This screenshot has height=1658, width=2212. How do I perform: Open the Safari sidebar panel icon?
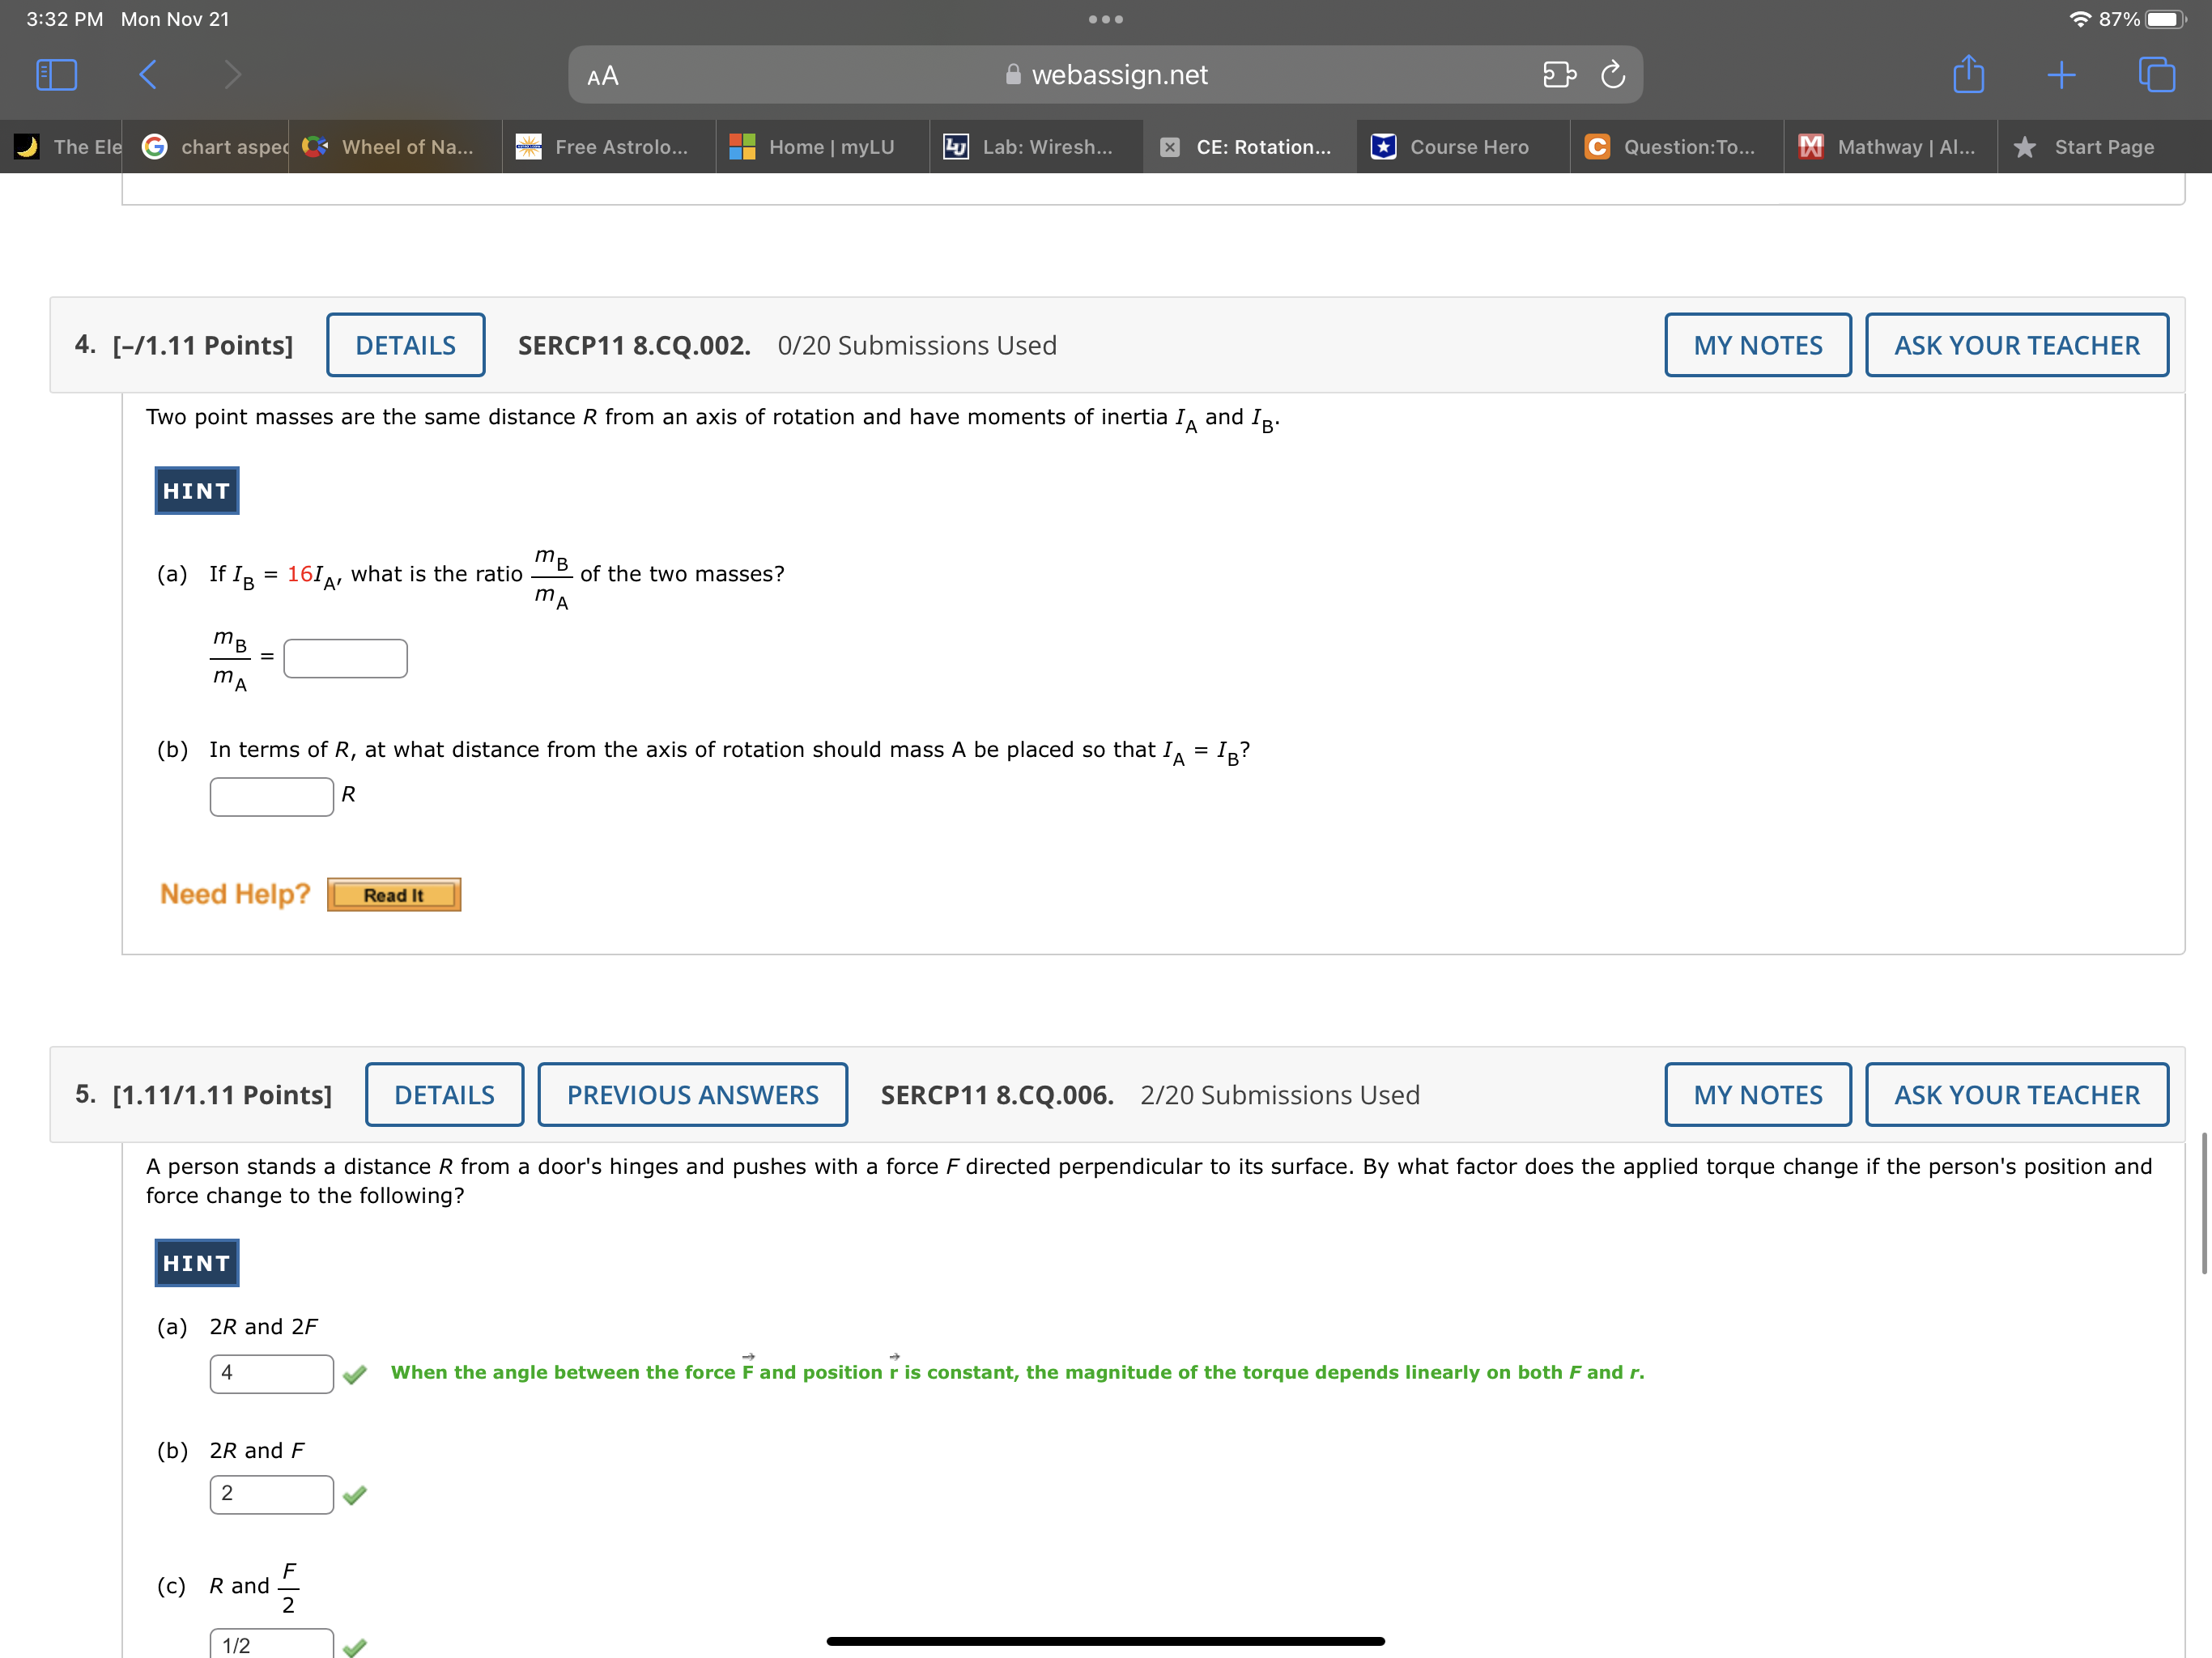point(56,75)
